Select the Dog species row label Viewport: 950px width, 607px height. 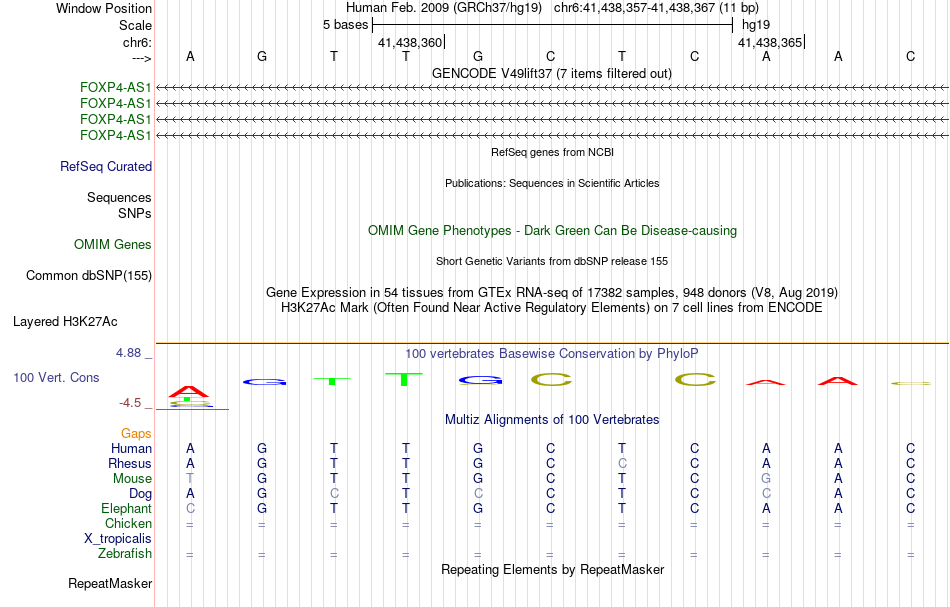click(140, 494)
